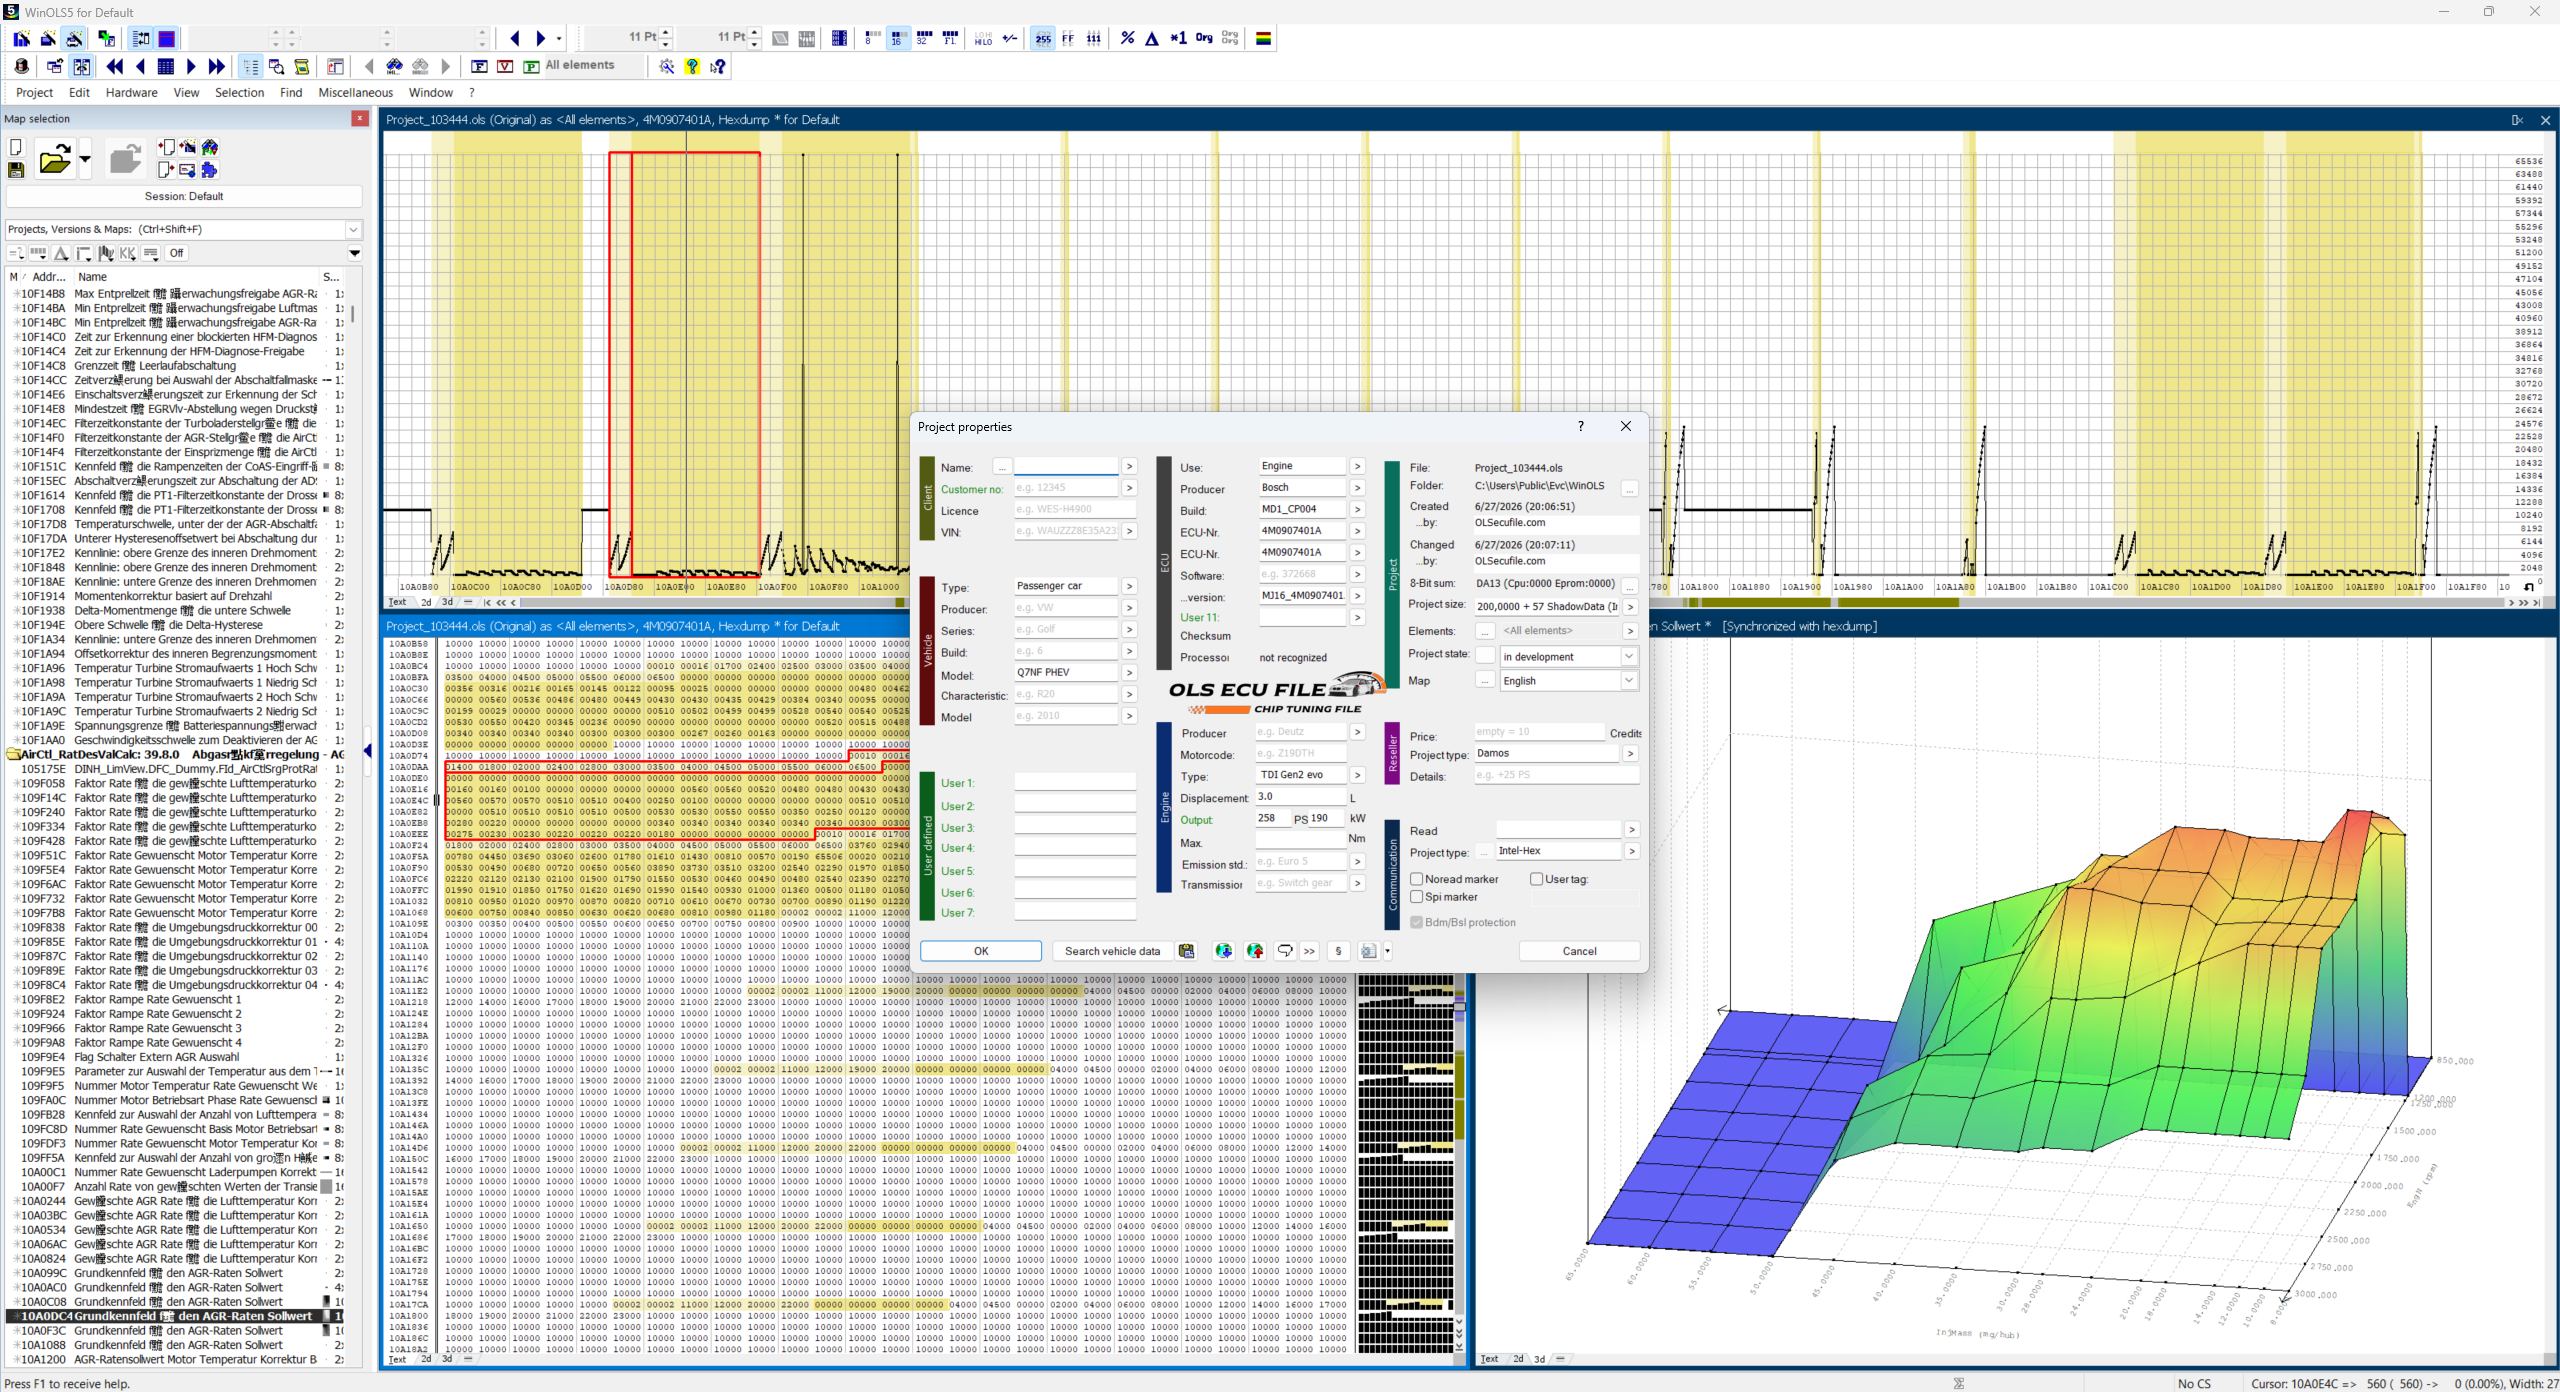Toggle HiLo/LoHi byte order icon
The width and height of the screenshot is (2560, 1392).
983,39
